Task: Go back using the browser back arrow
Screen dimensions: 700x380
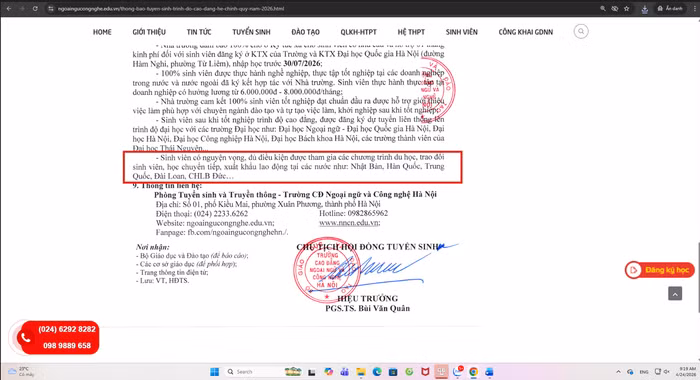Action: 8,8
